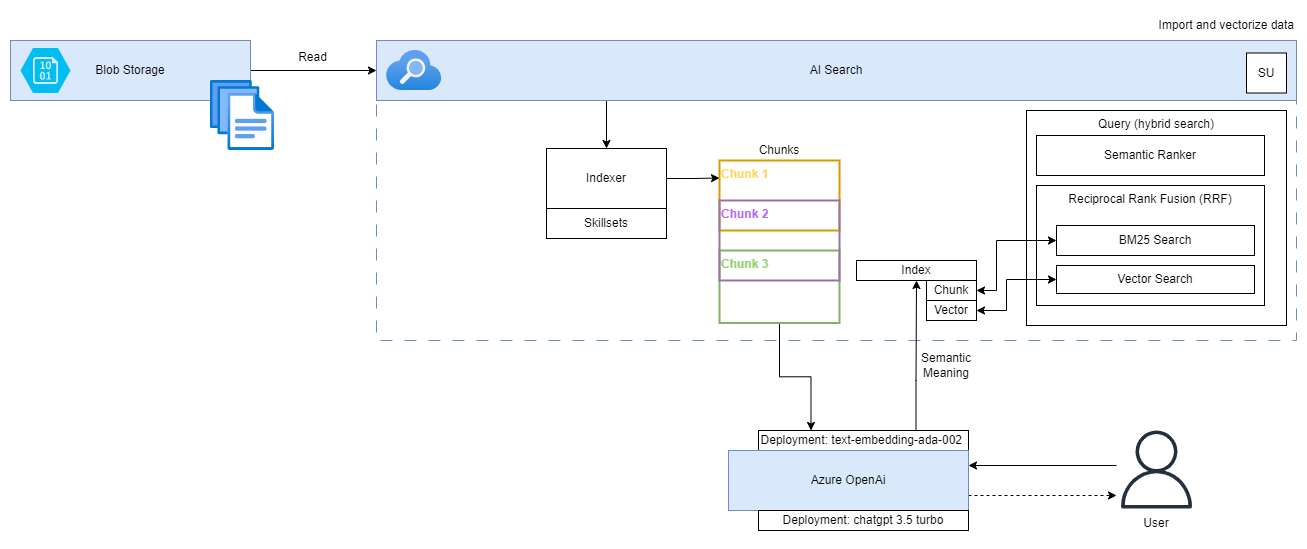Select the text-embedding-ada-002 deployment box
The image size is (1307, 549).
864,440
